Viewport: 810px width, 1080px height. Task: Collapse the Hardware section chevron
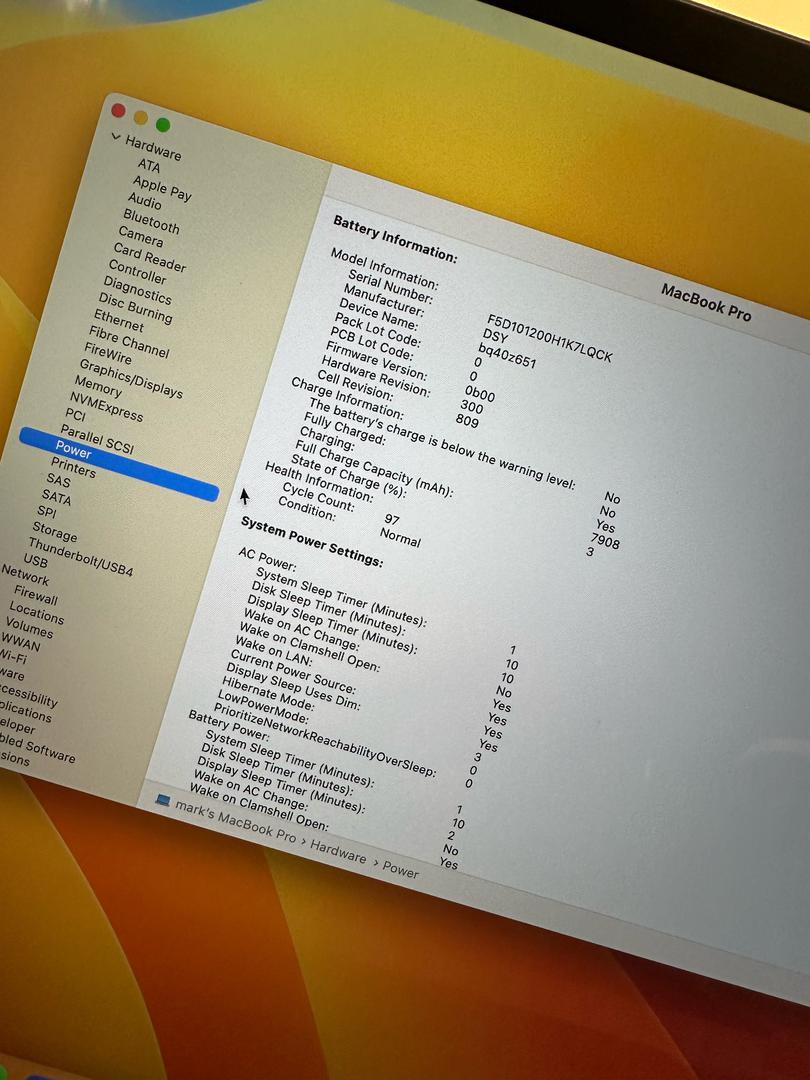pyautogui.click(x=116, y=138)
